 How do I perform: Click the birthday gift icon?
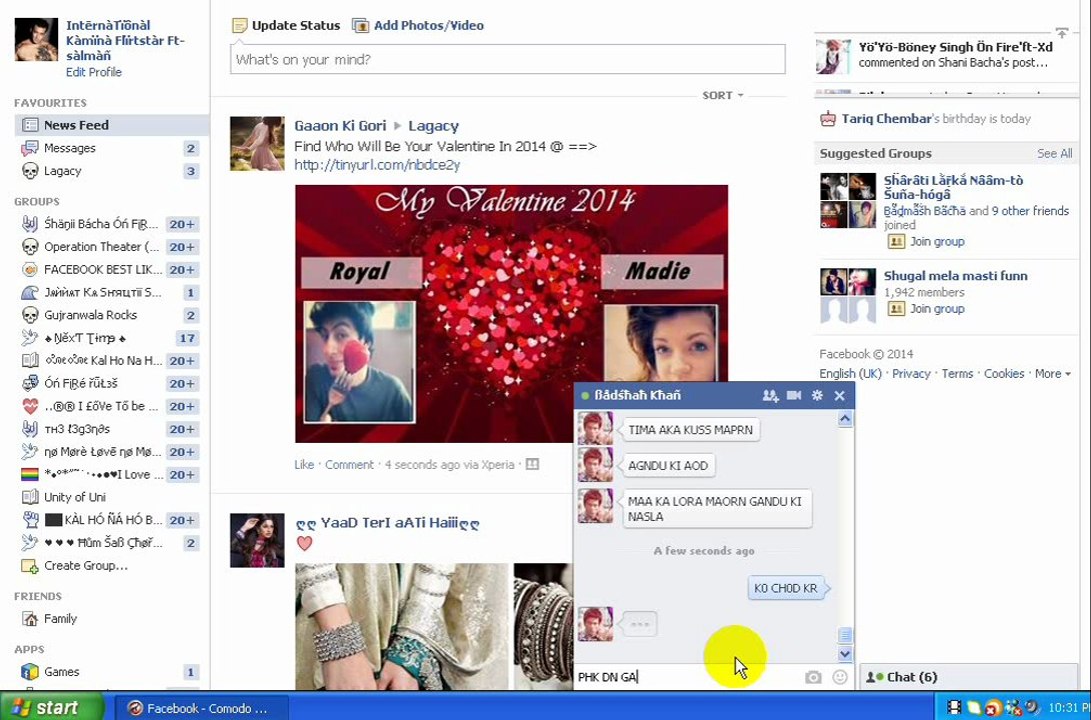pos(828,119)
